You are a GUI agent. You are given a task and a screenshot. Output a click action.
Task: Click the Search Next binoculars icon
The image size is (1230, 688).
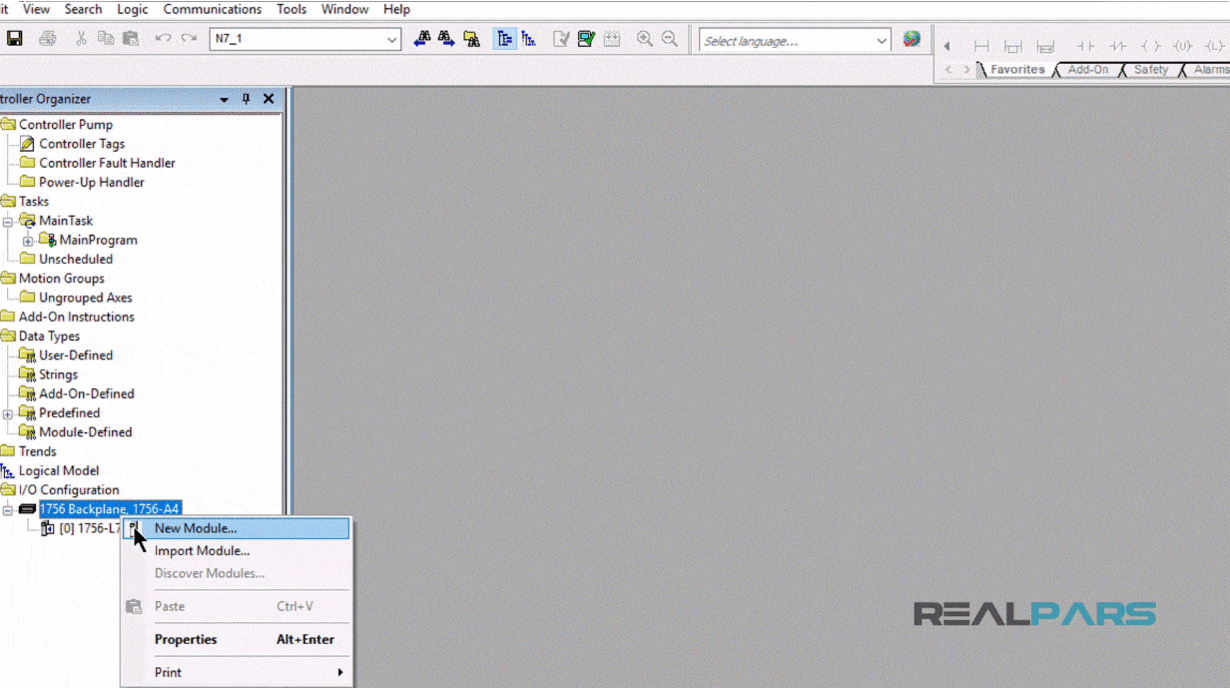point(446,39)
